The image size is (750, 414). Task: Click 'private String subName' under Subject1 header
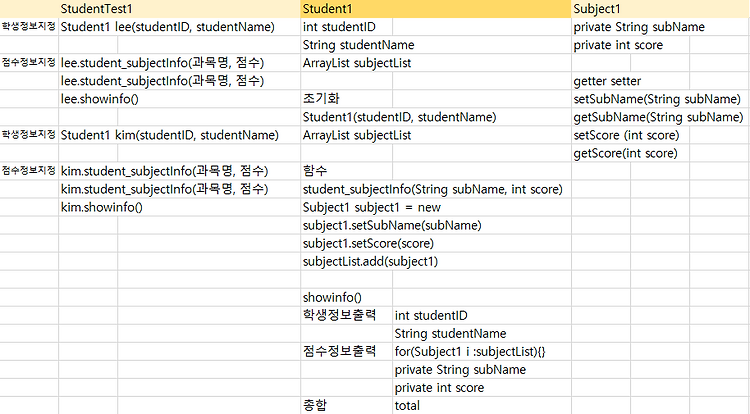[x=639, y=27]
